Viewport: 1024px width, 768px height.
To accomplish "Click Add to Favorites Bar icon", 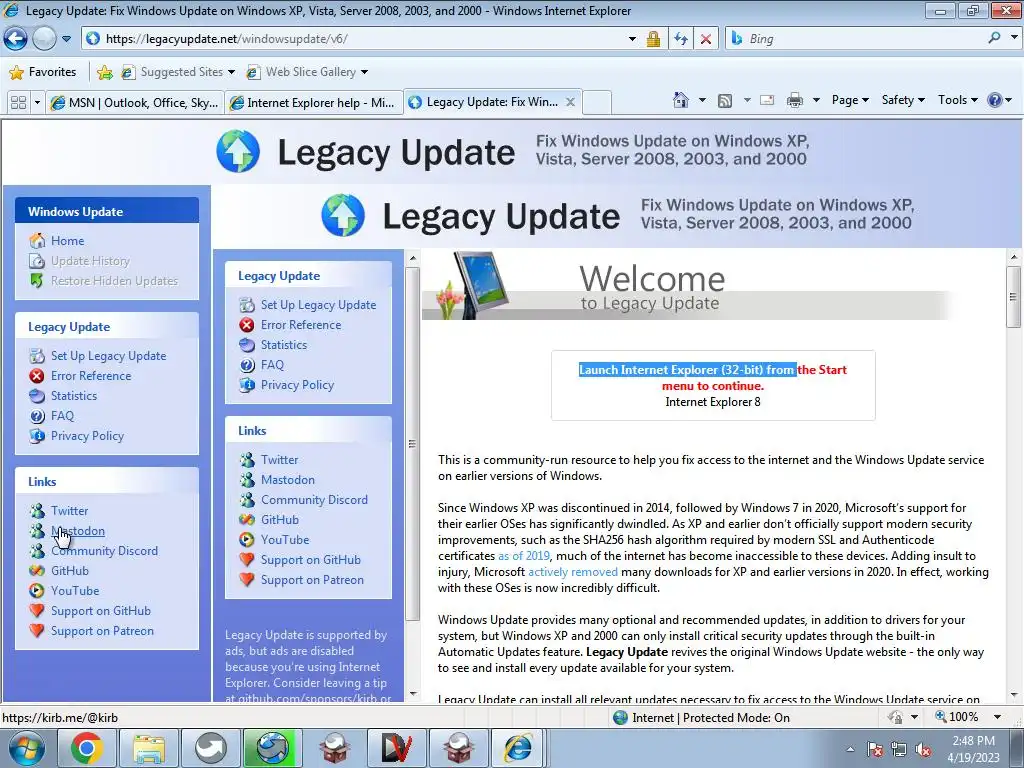I will (x=104, y=72).
